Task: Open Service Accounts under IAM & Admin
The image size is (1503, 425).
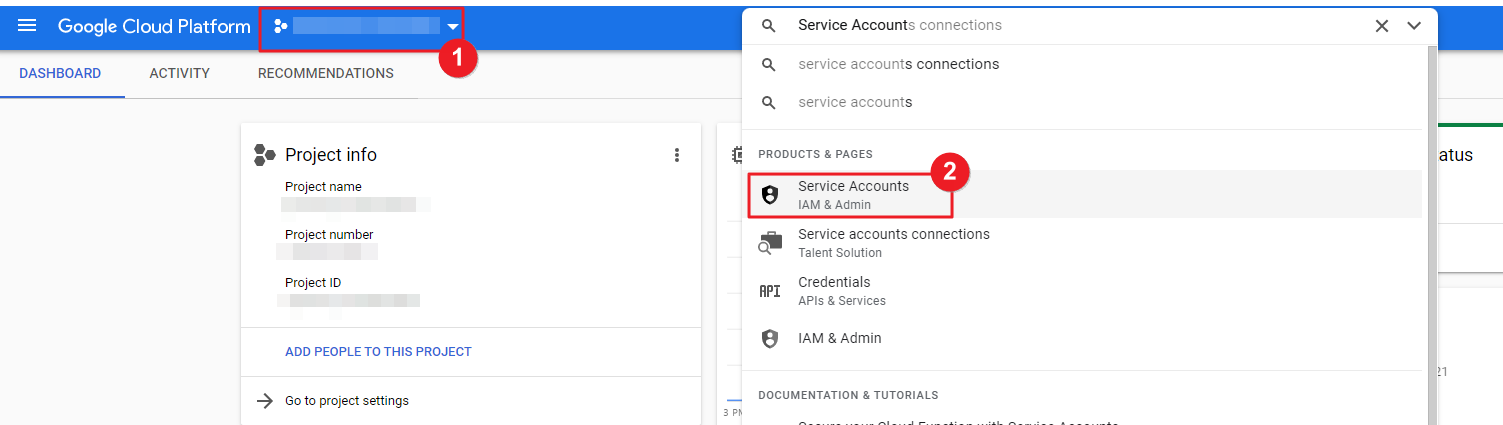Action: click(853, 194)
